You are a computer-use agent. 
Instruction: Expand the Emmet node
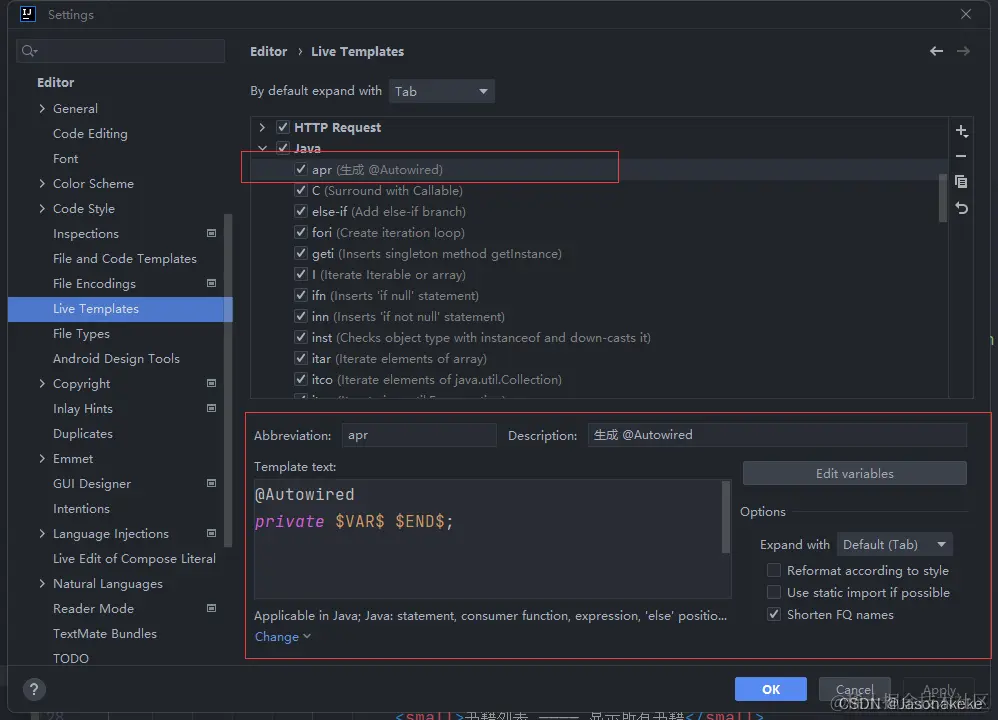[42, 458]
